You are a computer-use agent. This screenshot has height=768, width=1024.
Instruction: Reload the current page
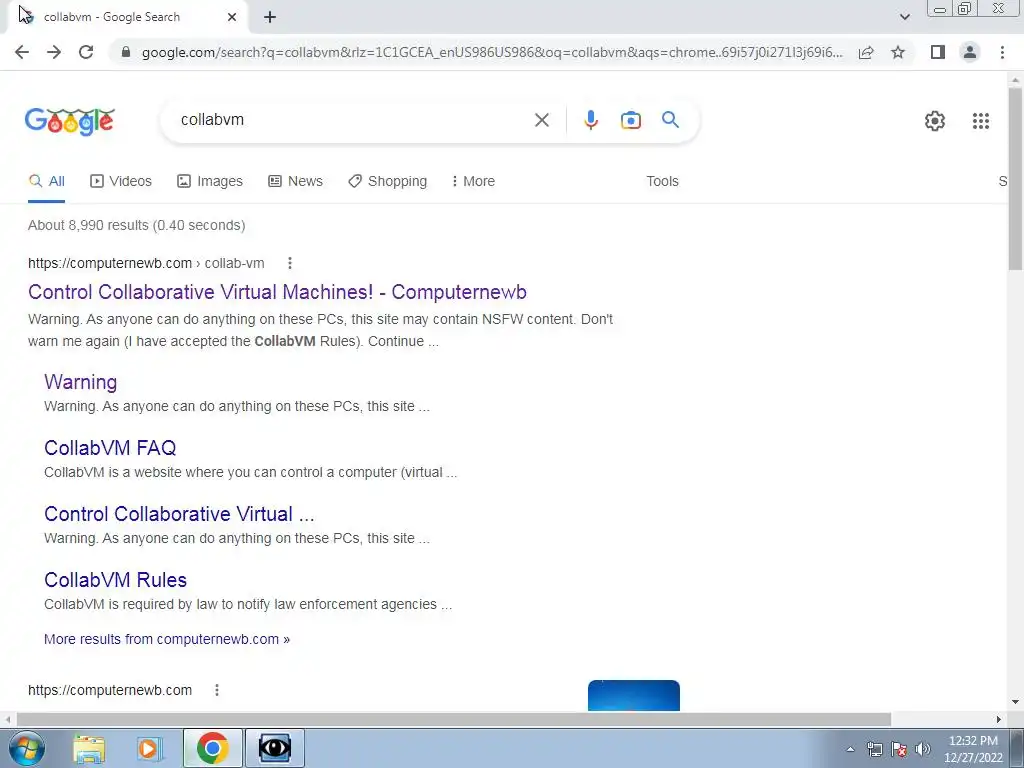point(86,52)
